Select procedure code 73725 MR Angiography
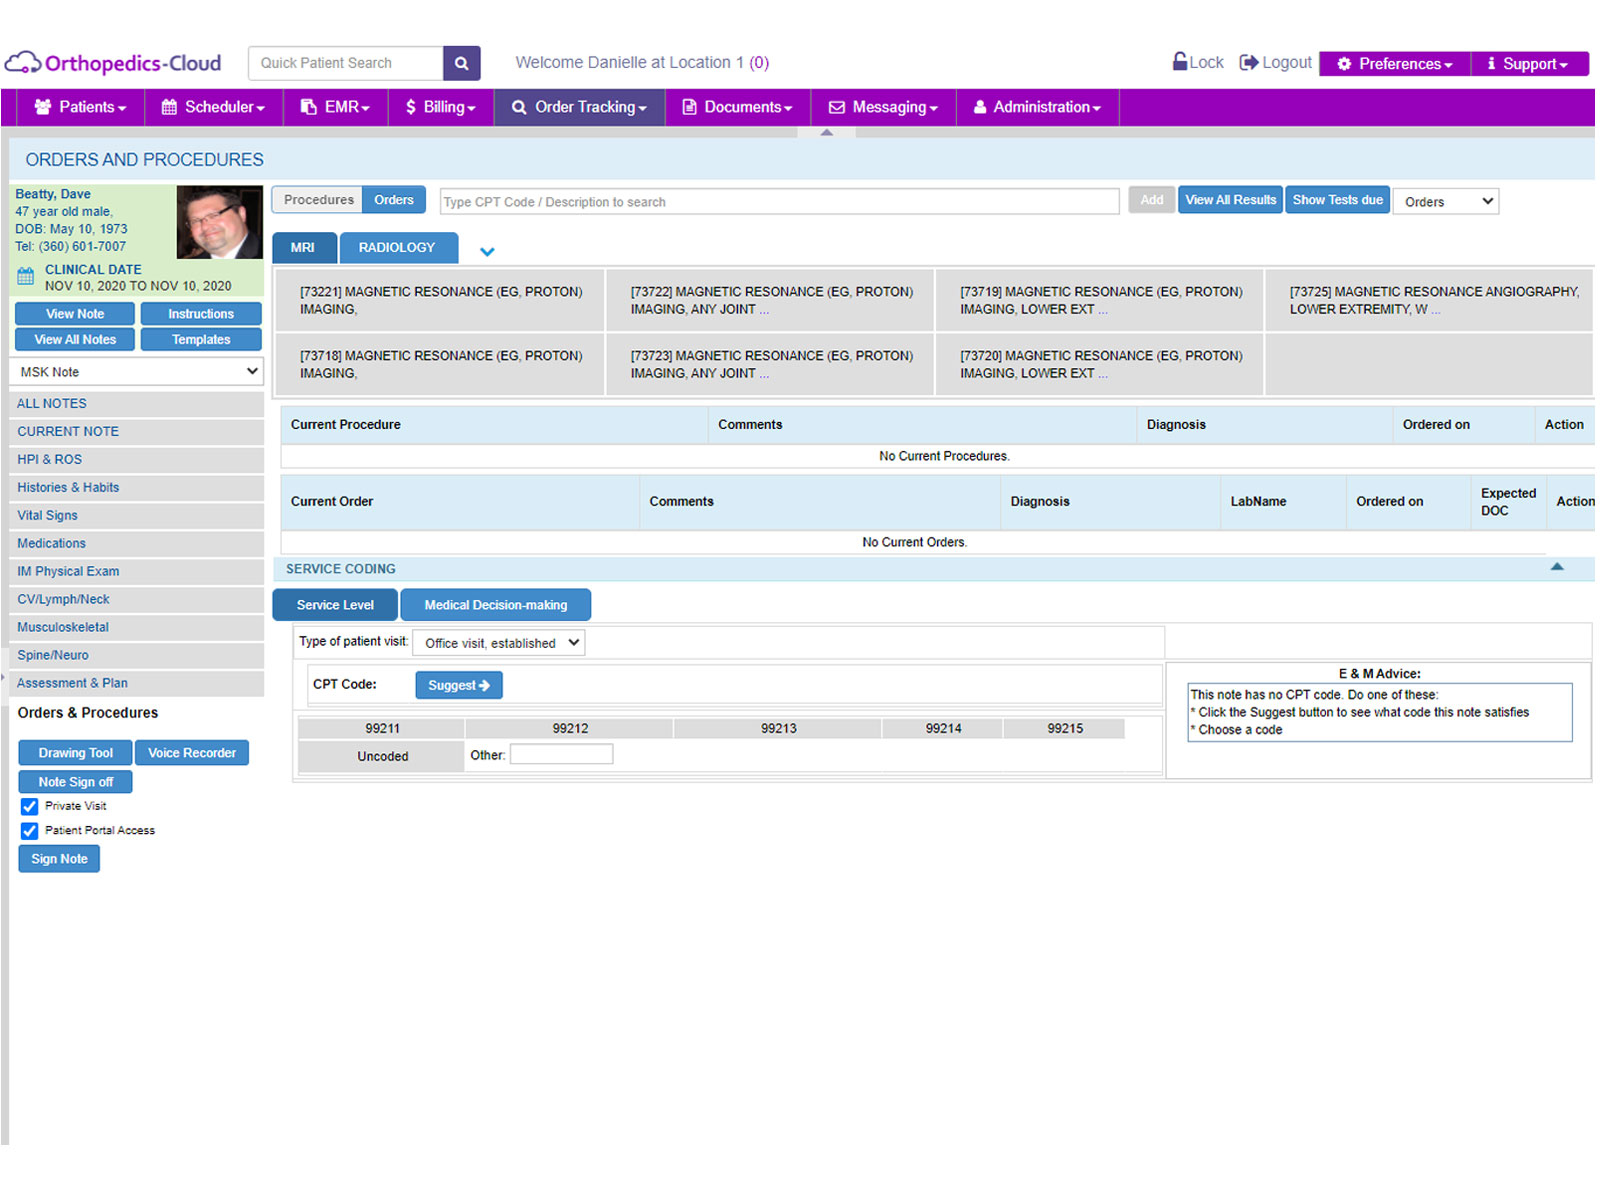Screen dimensions: 1600x1200 (1429, 300)
